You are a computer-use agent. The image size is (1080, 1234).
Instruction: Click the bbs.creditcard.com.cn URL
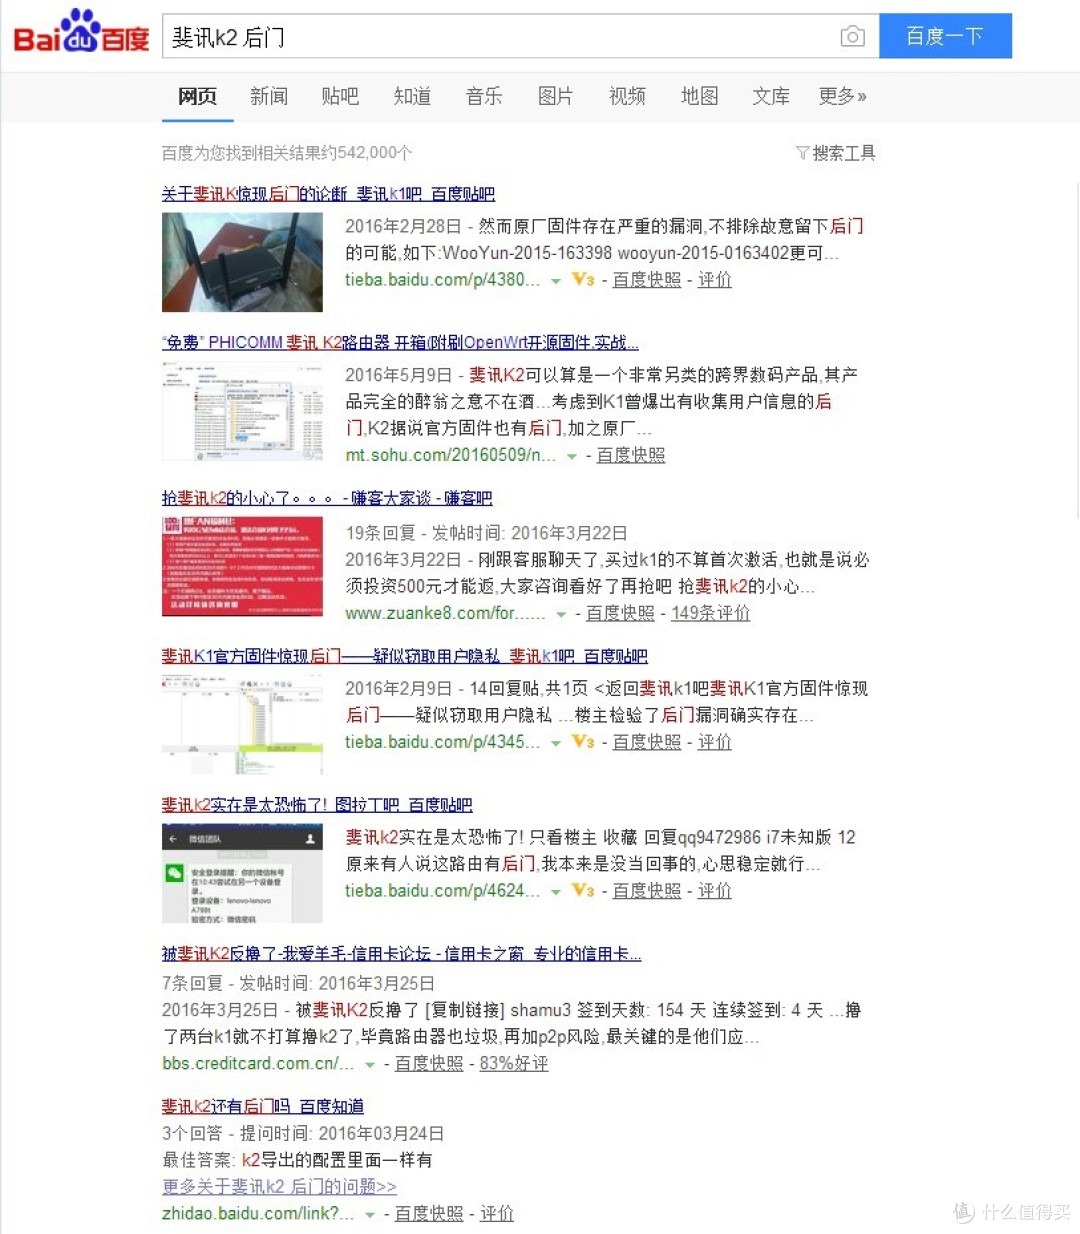[258, 1064]
